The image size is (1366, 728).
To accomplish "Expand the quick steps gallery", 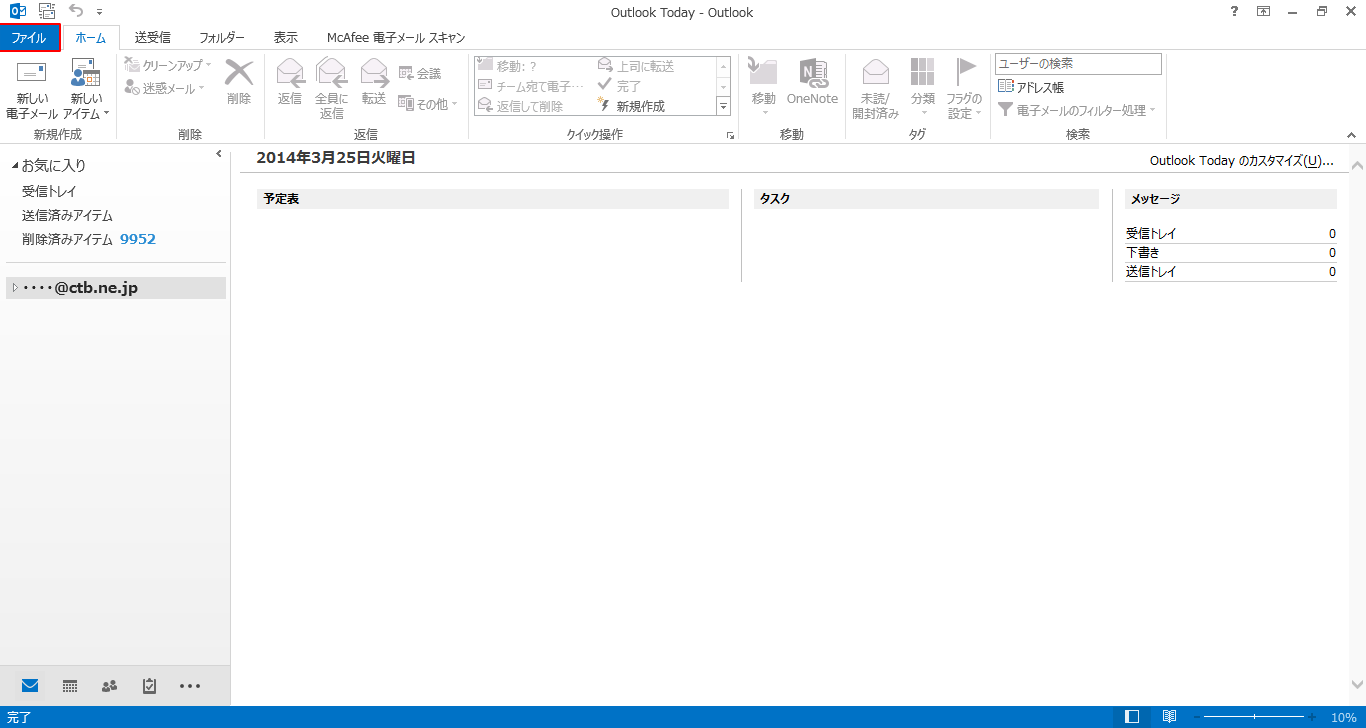I will (x=724, y=106).
